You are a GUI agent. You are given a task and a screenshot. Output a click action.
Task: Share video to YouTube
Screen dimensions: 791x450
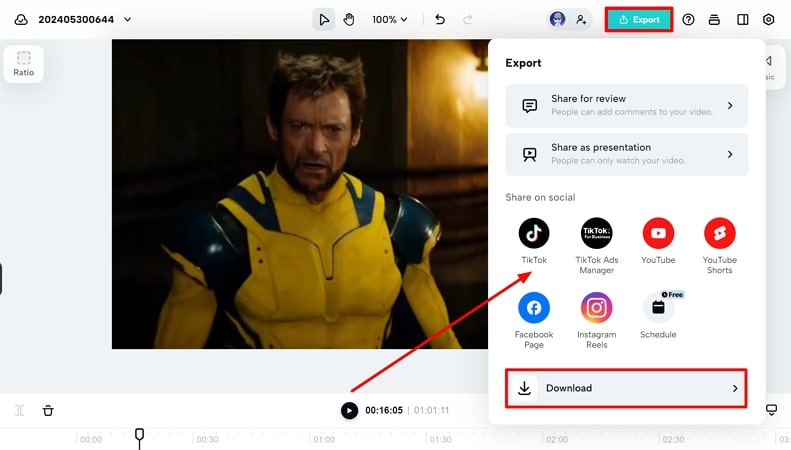point(658,234)
